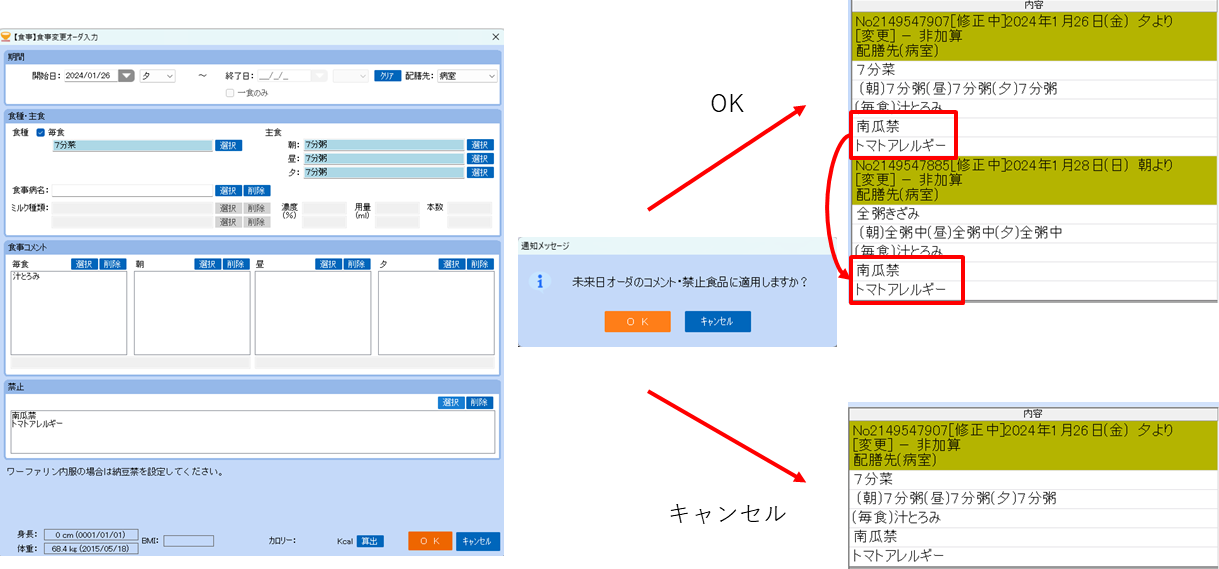This screenshot has height=569, width=1219.
Task: Open the 終了日 calendar dropdown arrow
Action: [x=319, y=76]
